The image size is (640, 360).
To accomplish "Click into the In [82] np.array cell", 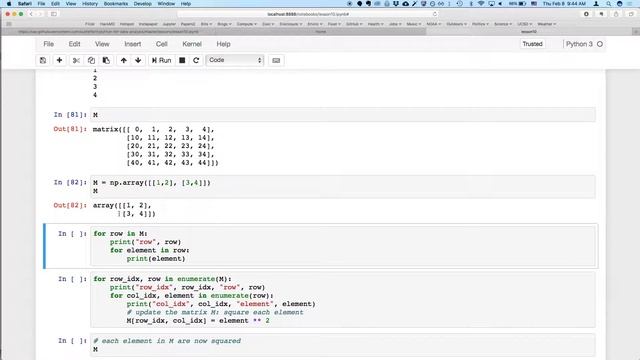I will click(343, 187).
